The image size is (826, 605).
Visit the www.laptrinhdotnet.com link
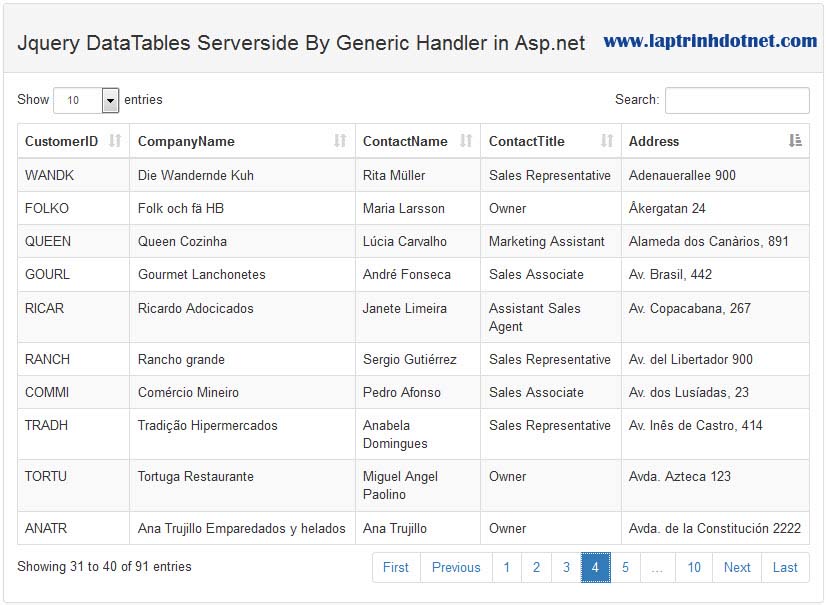pos(708,42)
